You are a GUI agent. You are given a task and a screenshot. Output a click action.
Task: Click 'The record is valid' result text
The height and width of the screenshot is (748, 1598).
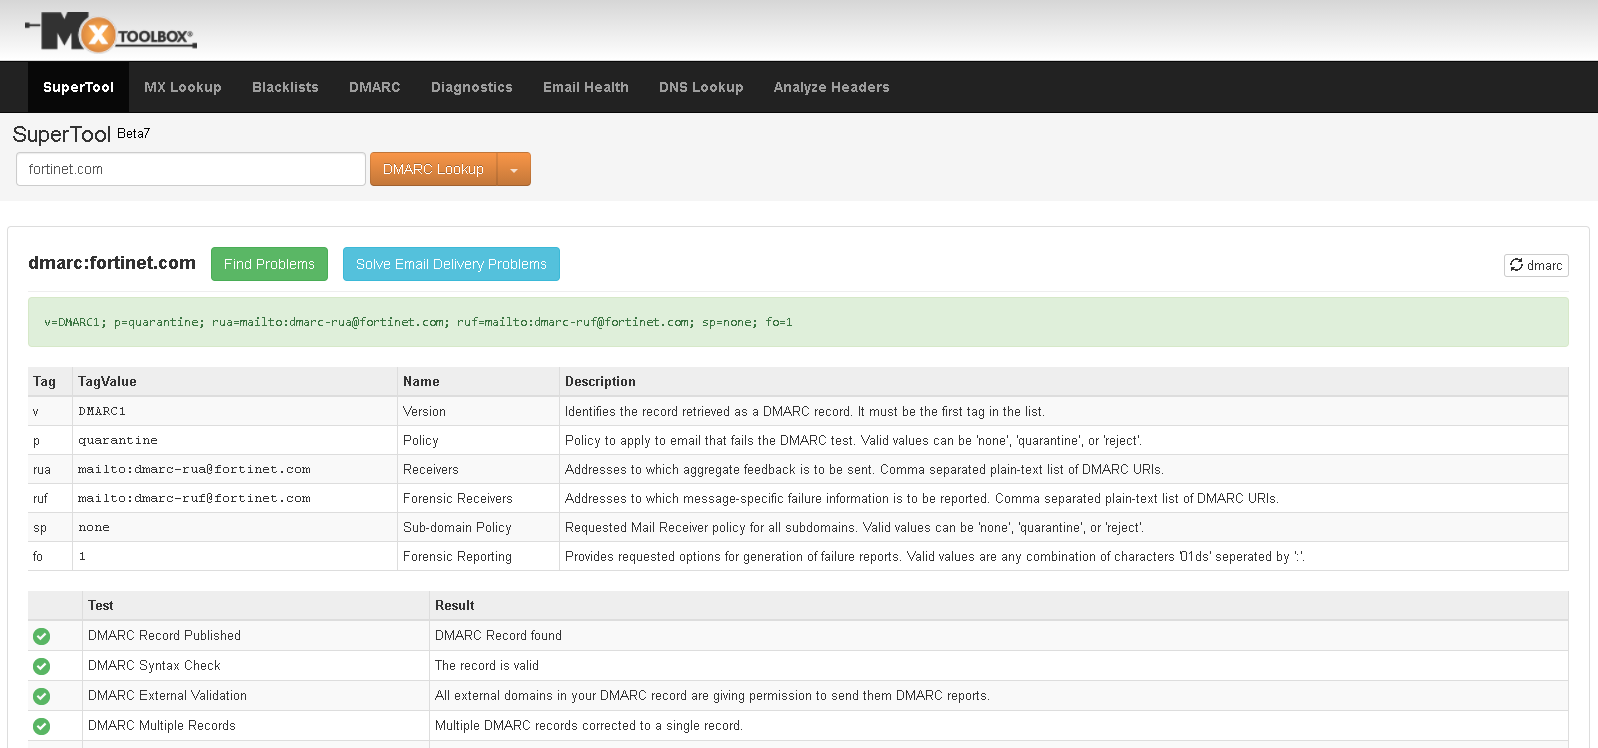(487, 665)
